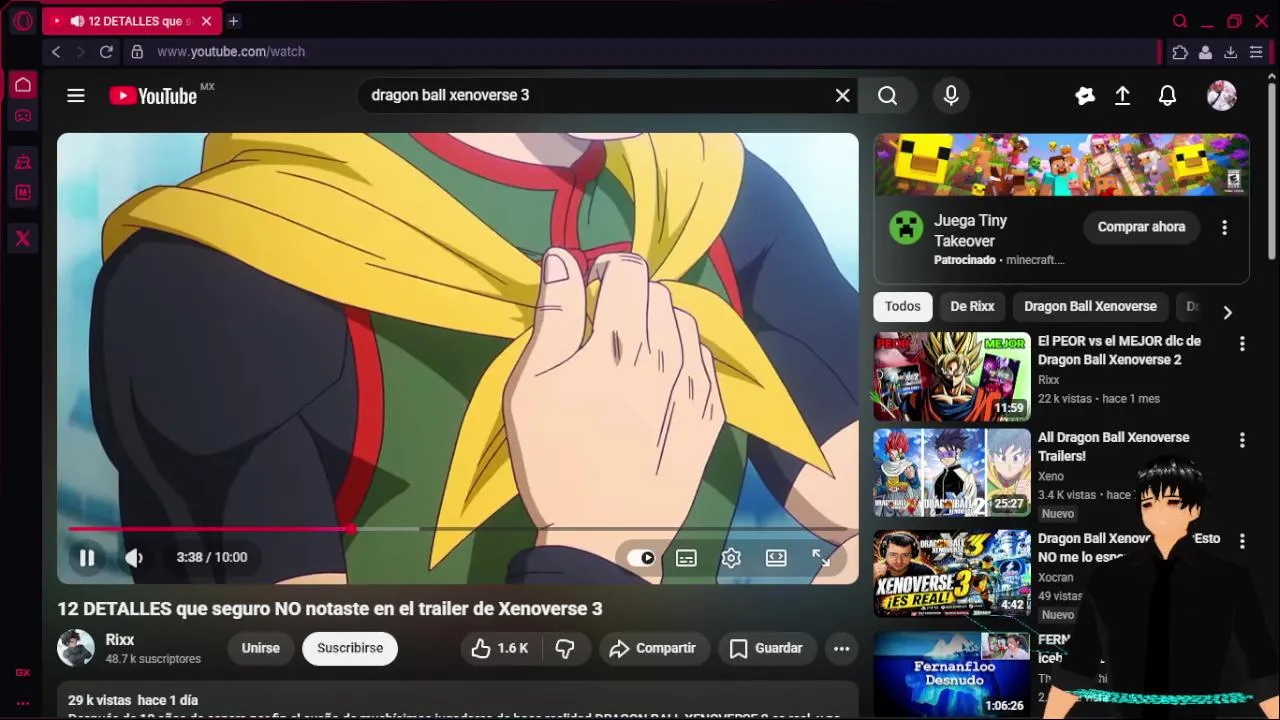1280x720 pixels.
Task: Toggle subtitles in the player
Action: 686,558
